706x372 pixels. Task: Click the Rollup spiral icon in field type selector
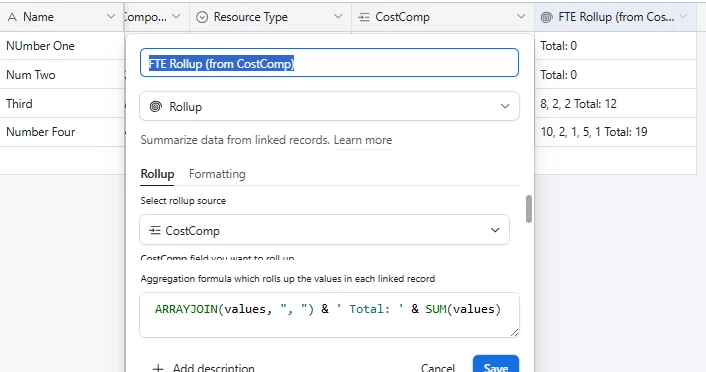[155, 107]
